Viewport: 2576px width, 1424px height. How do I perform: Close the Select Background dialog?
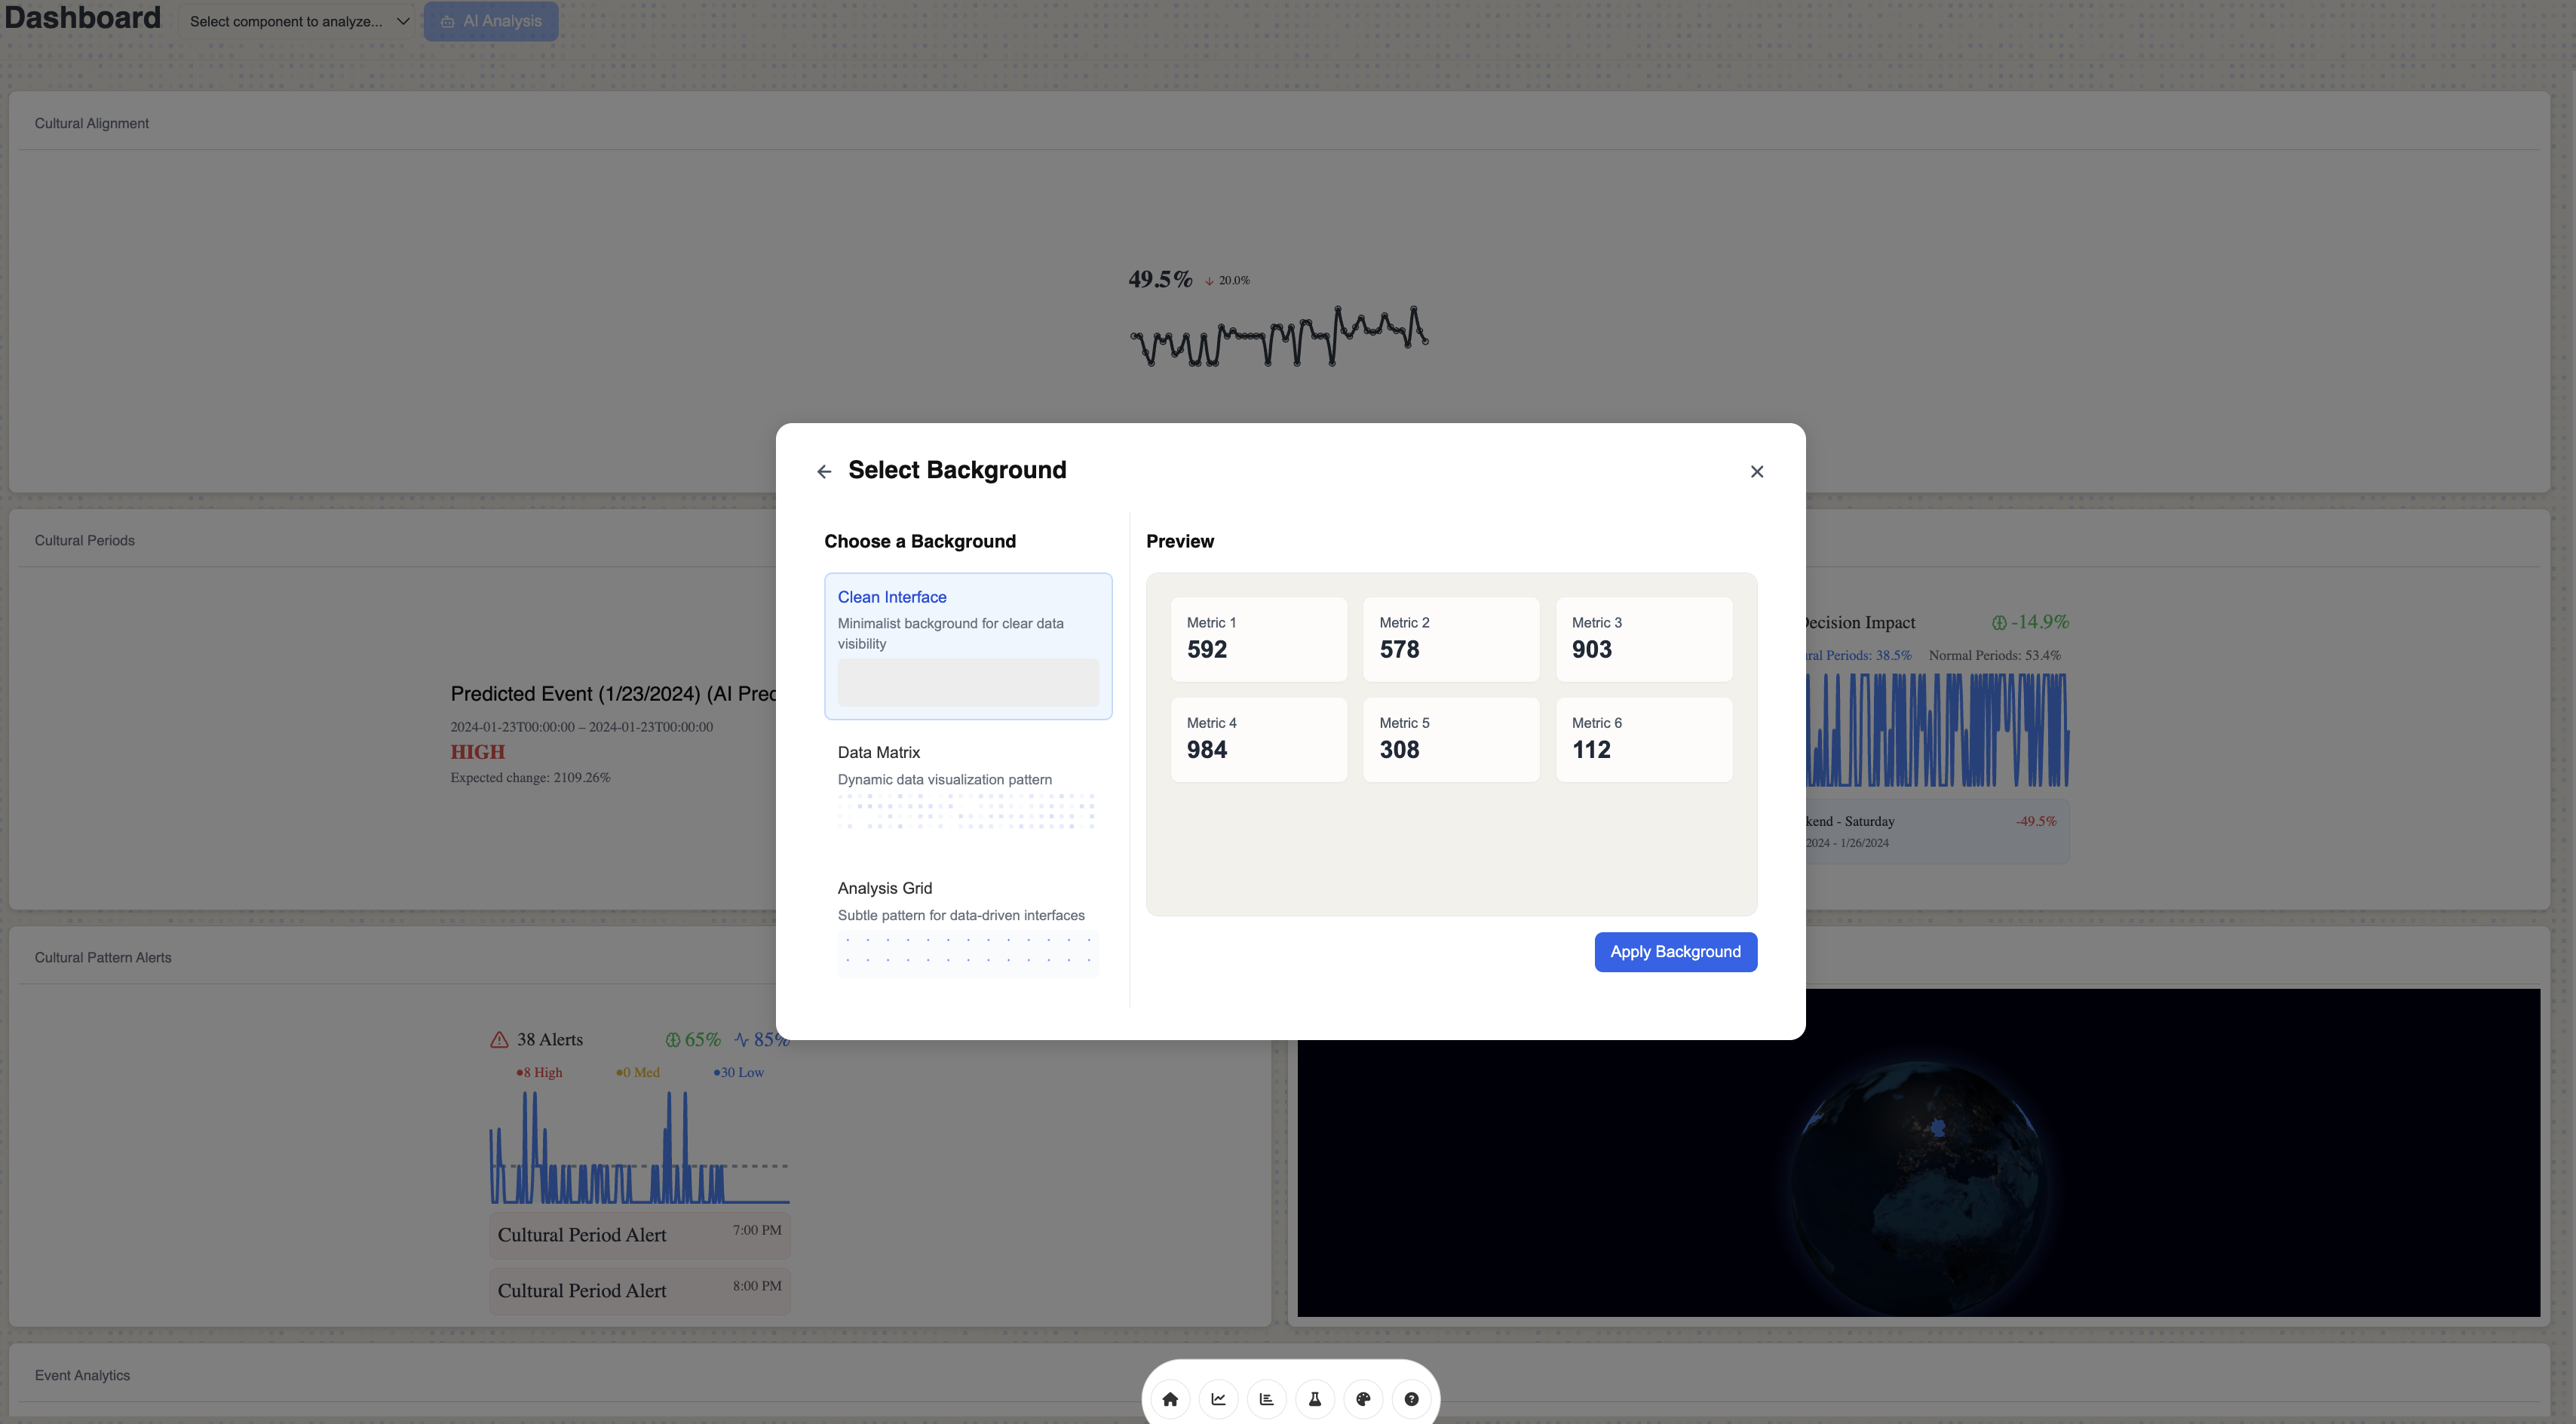tap(1757, 471)
